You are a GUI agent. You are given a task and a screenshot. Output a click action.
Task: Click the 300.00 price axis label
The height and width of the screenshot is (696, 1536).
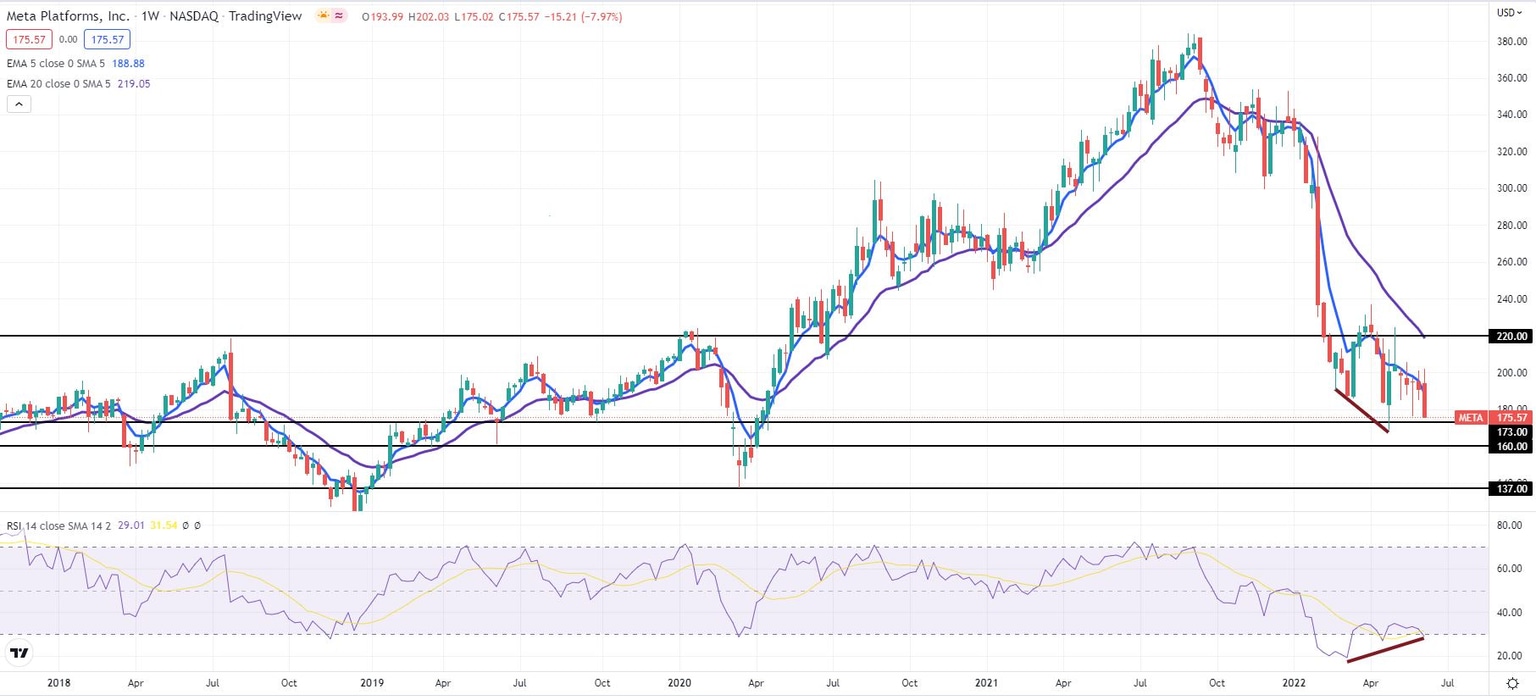1510,188
